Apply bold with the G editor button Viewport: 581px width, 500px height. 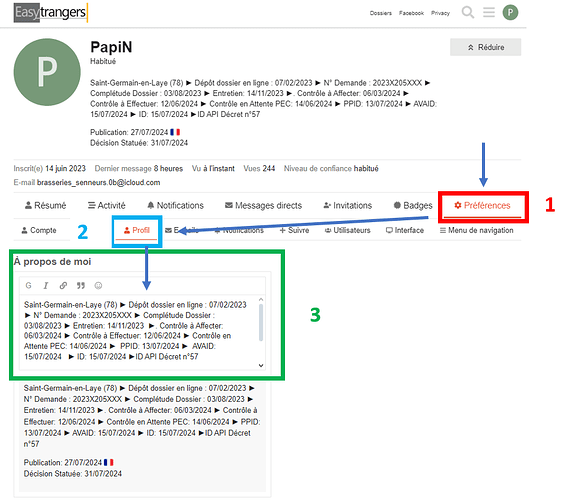click(29, 285)
